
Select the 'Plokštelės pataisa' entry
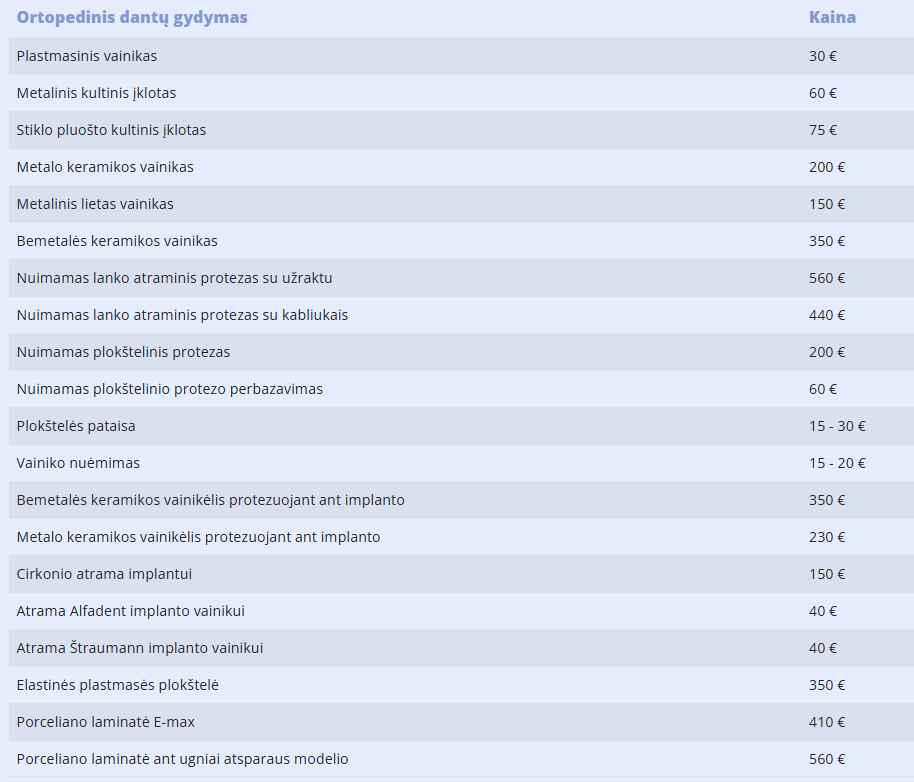76,426
